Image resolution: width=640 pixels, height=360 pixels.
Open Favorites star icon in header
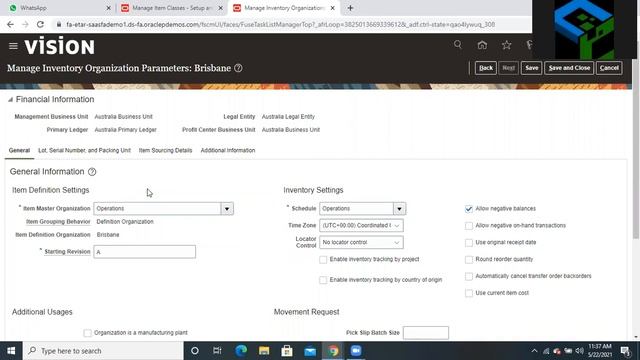[x=507, y=44]
